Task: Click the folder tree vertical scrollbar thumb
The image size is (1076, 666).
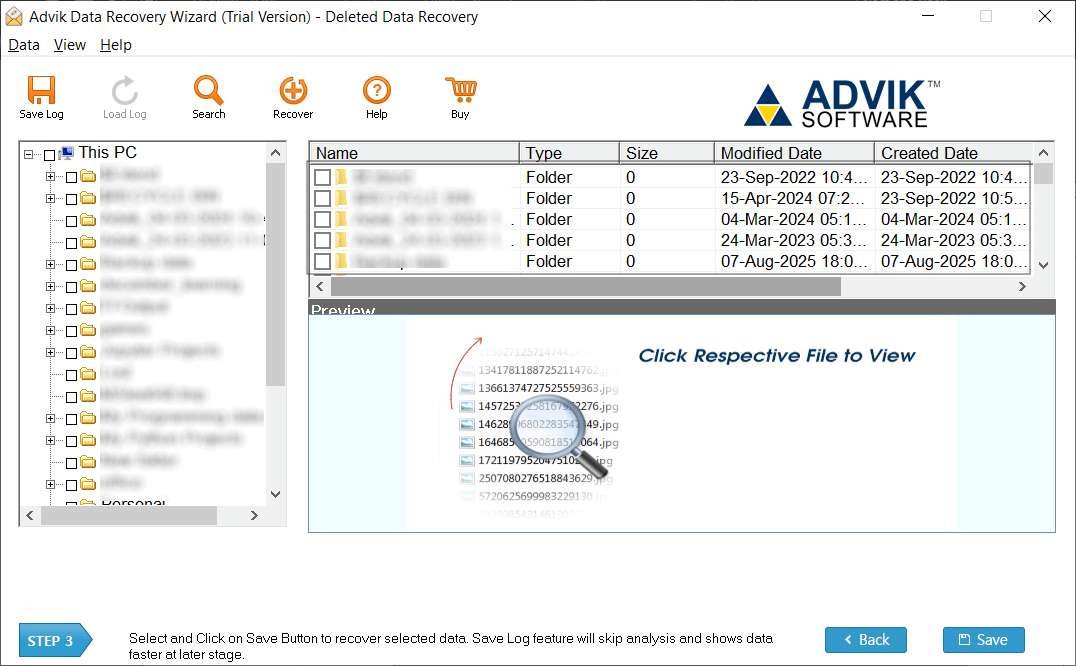Action: point(275,274)
